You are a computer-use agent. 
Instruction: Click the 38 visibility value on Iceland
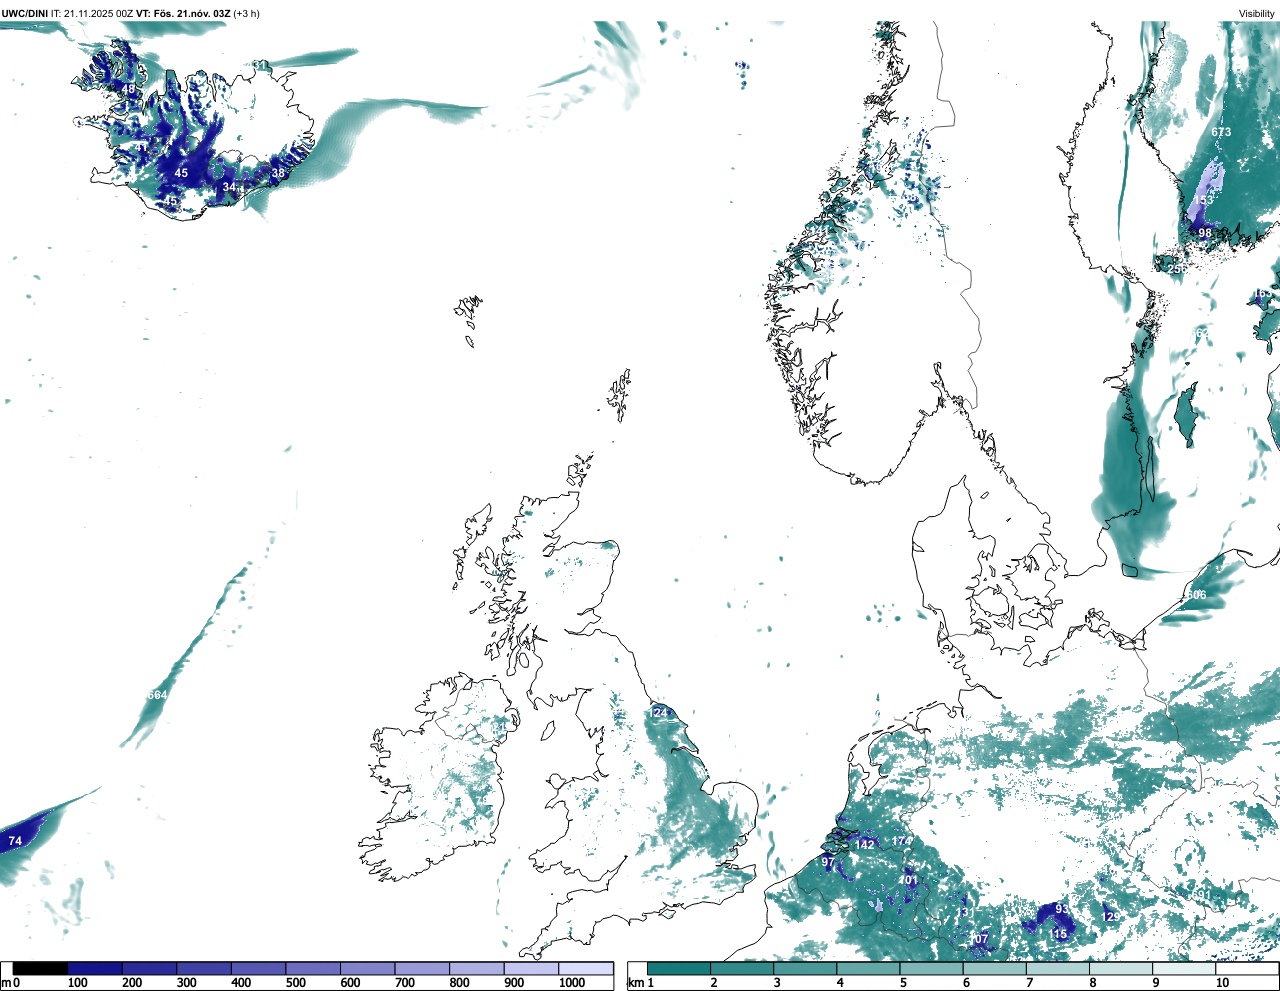point(278,173)
